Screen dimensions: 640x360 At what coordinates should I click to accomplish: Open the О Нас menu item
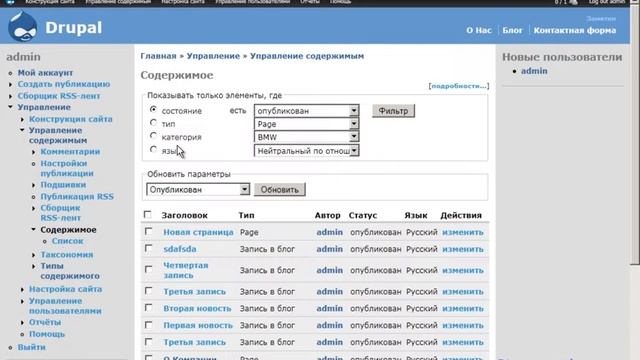(x=479, y=30)
